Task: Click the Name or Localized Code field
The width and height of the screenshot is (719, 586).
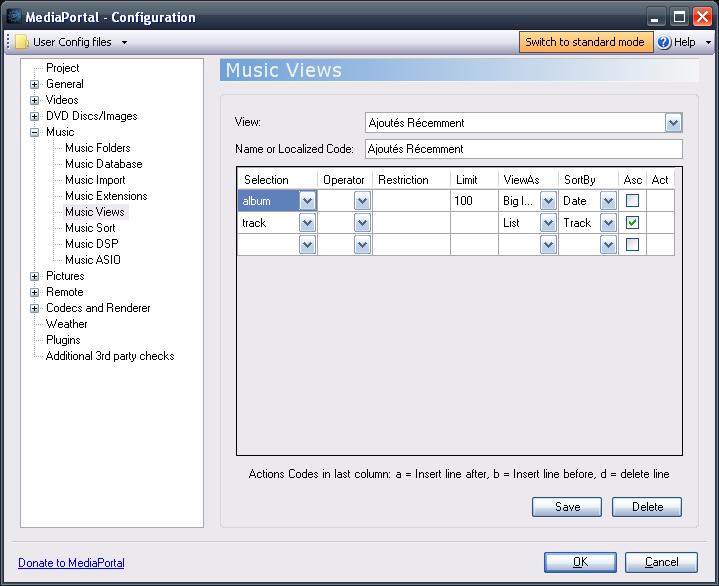Action: point(523,149)
